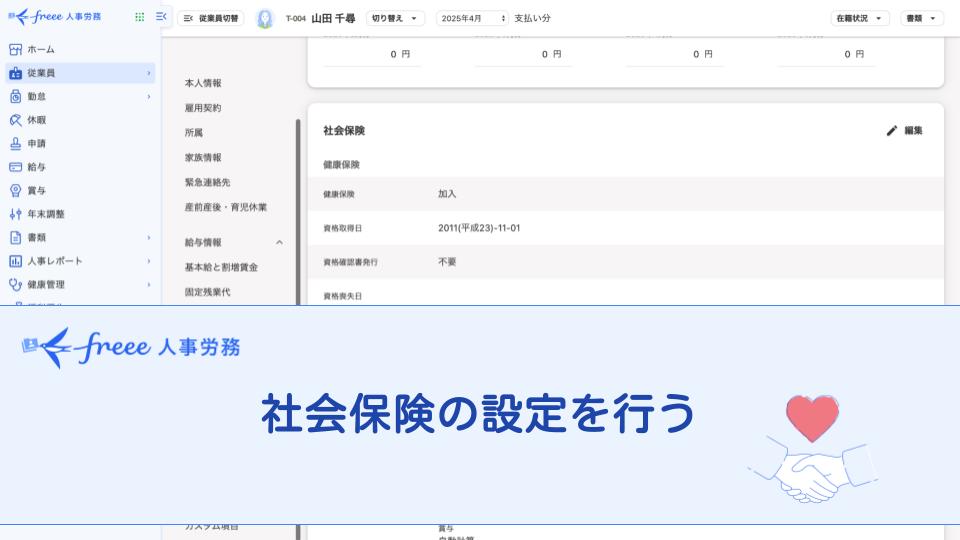Click the 申請 stamp icon

pyautogui.click(x=15, y=143)
